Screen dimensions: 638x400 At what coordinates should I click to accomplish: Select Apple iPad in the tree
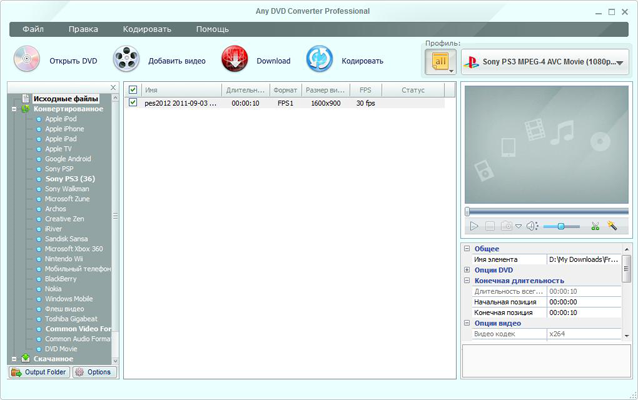pos(61,139)
